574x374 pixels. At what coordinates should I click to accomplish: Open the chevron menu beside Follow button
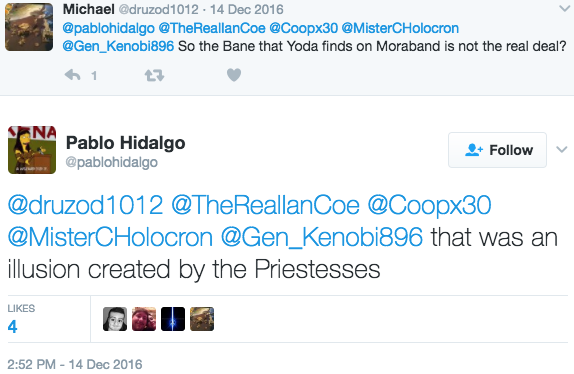(562, 149)
